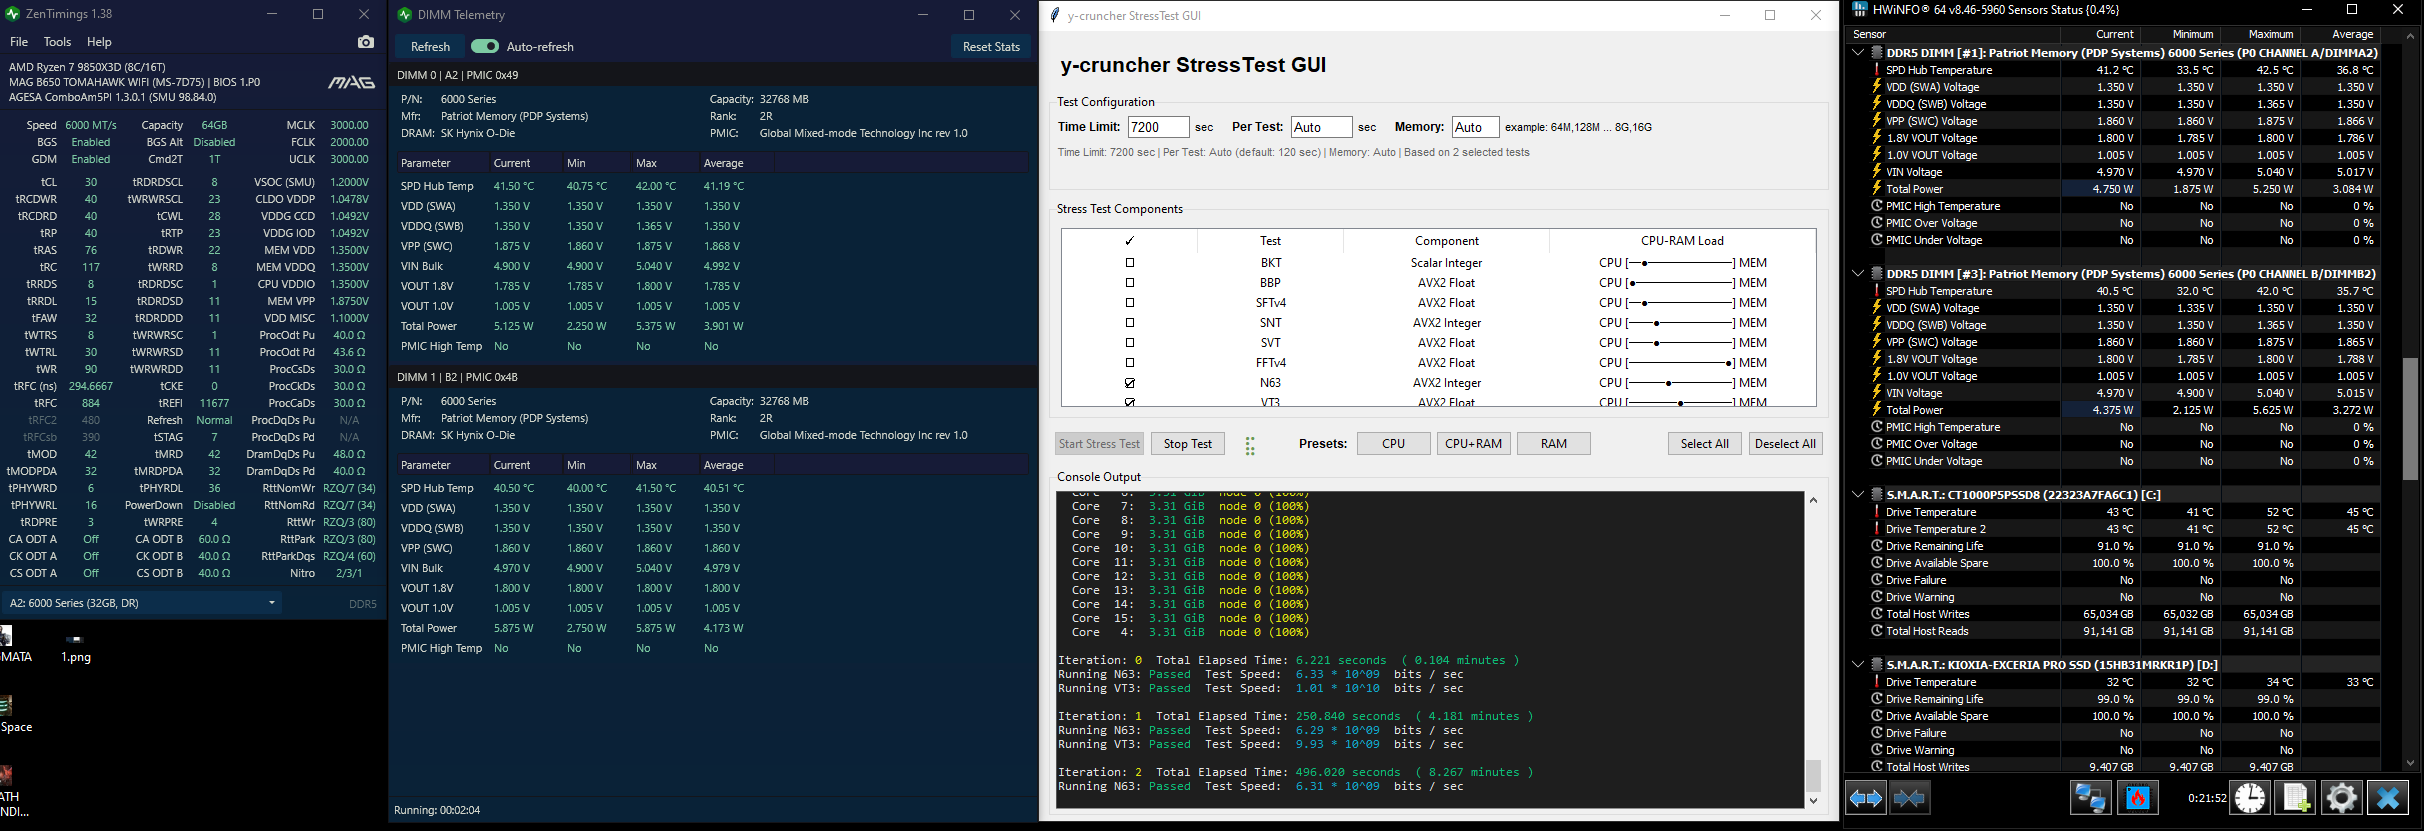Click the DIMM Telemetry title bar icon
This screenshot has height=831, width=2424.
(405, 15)
